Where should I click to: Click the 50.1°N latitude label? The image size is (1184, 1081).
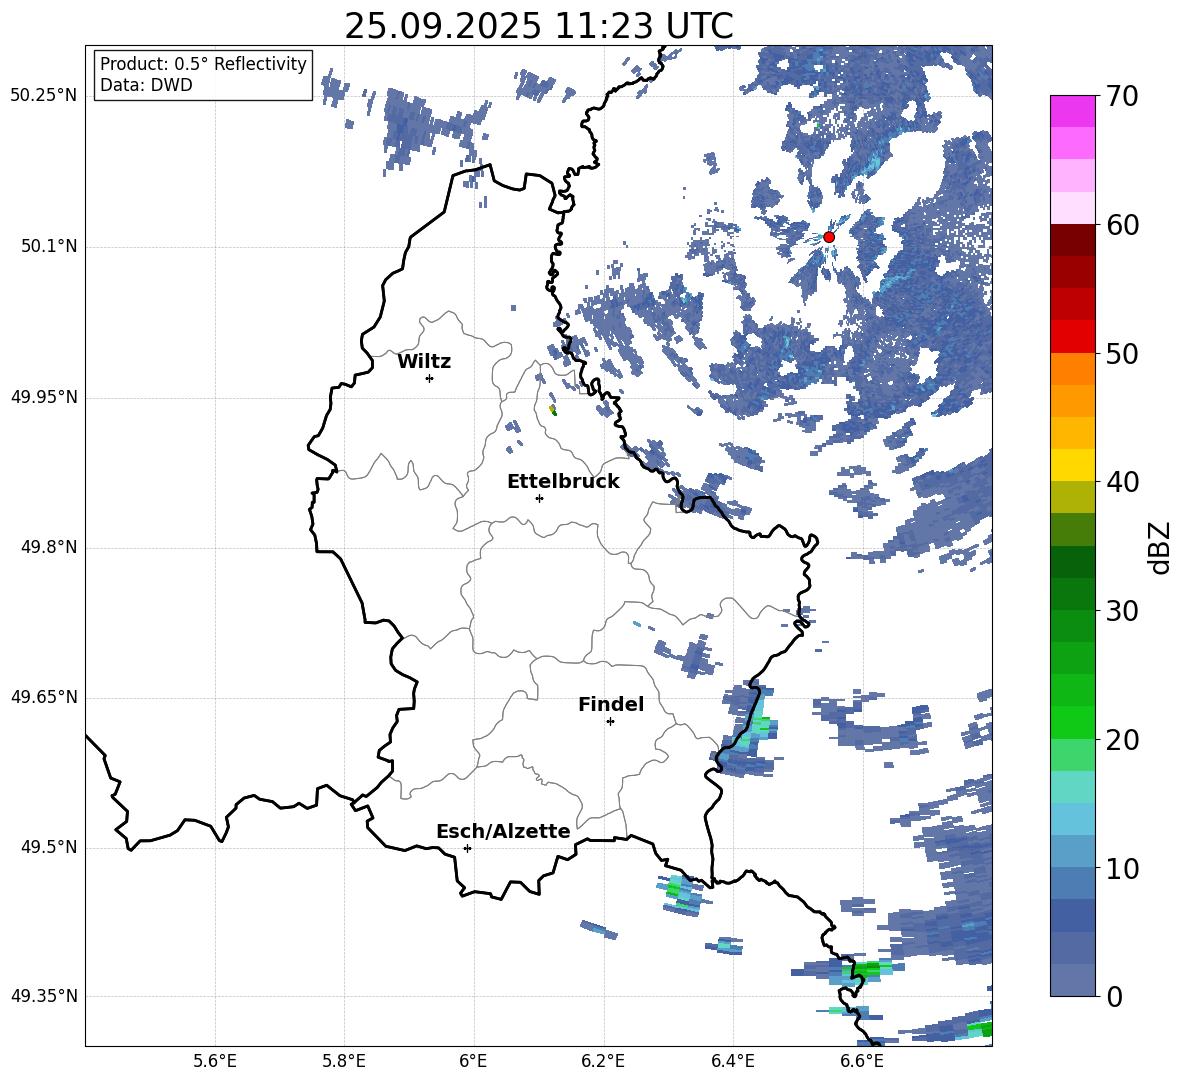pyautogui.click(x=48, y=246)
